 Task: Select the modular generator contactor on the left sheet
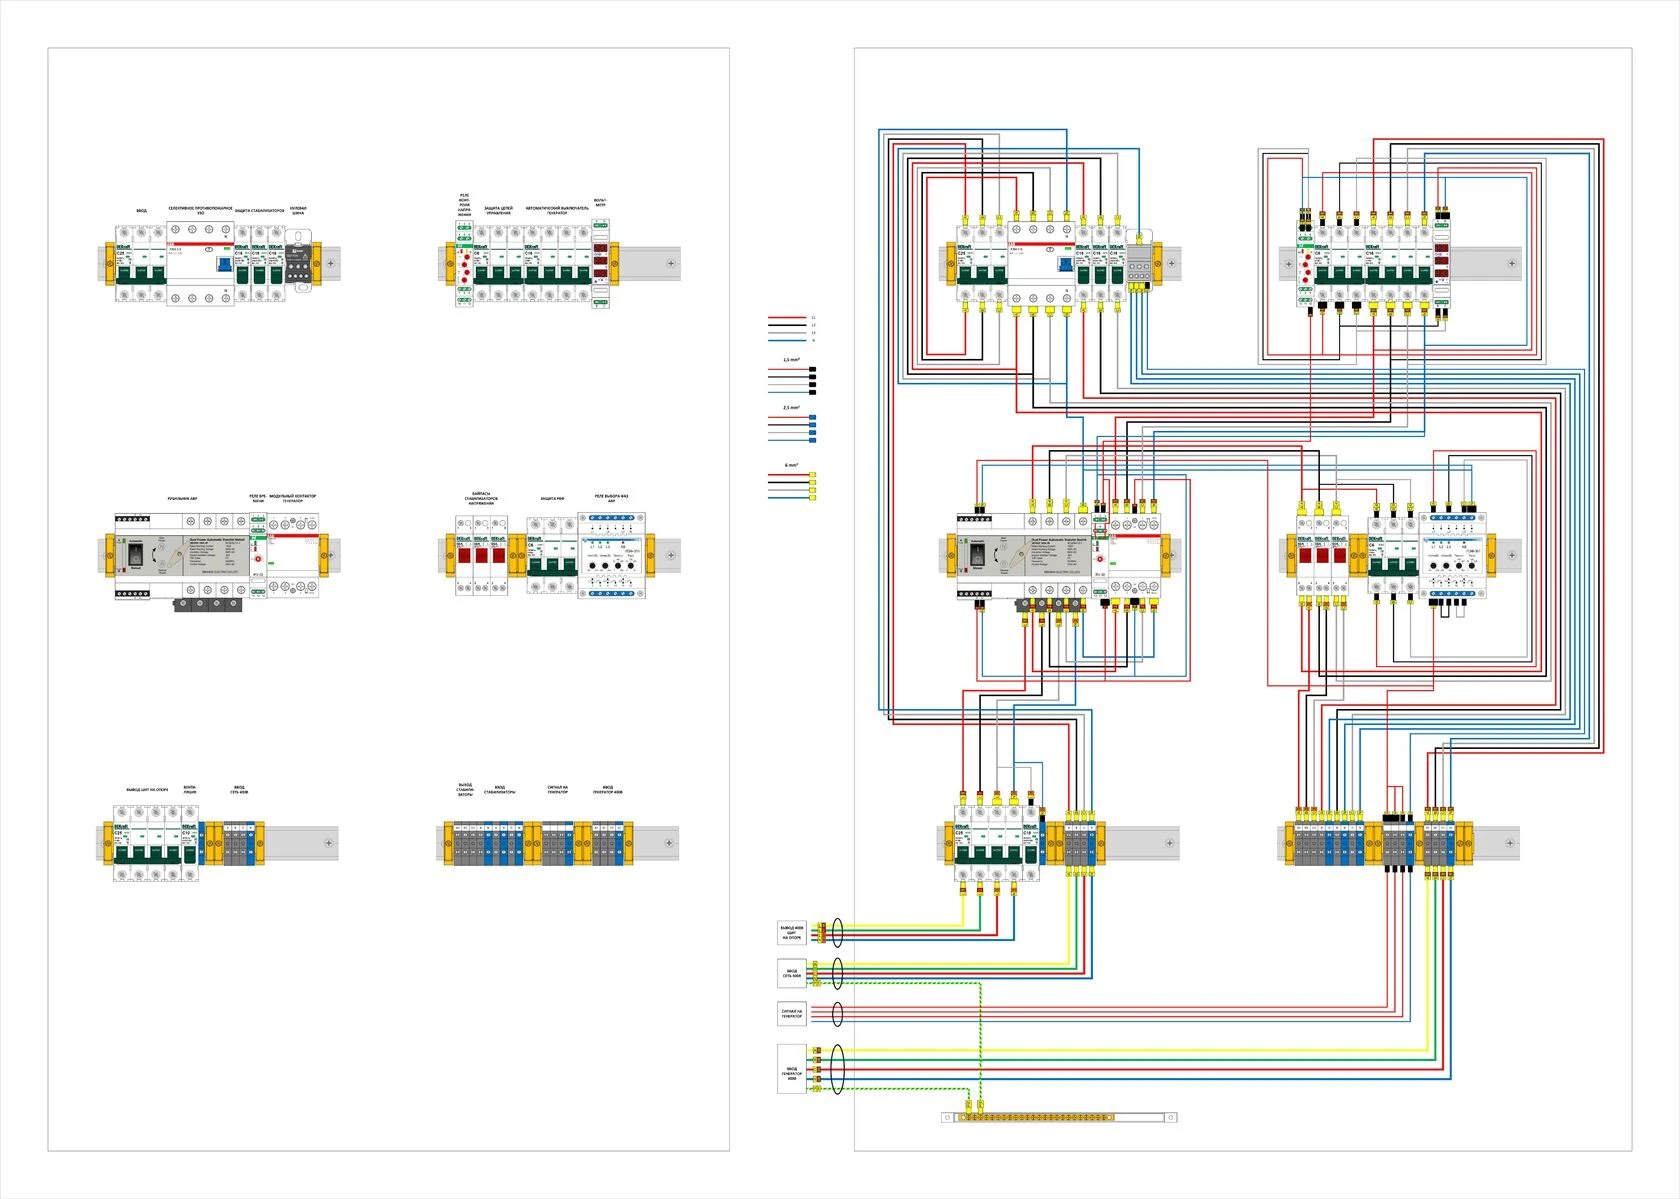(293, 556)
